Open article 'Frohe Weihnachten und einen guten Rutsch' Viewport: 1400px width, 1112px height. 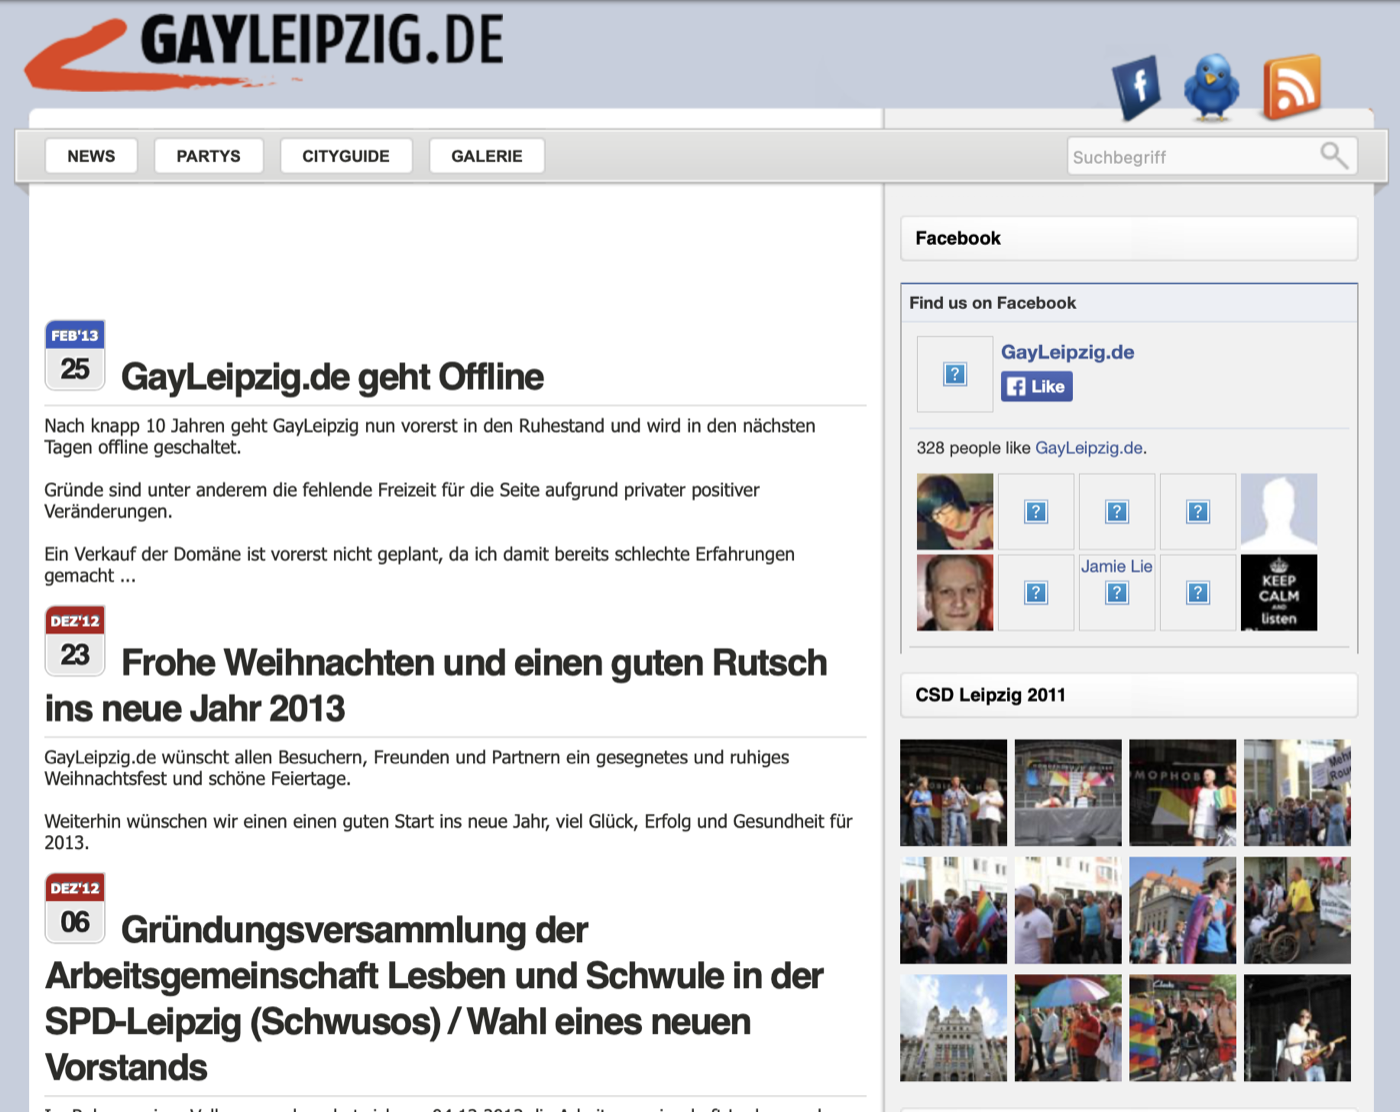(436, 685)
